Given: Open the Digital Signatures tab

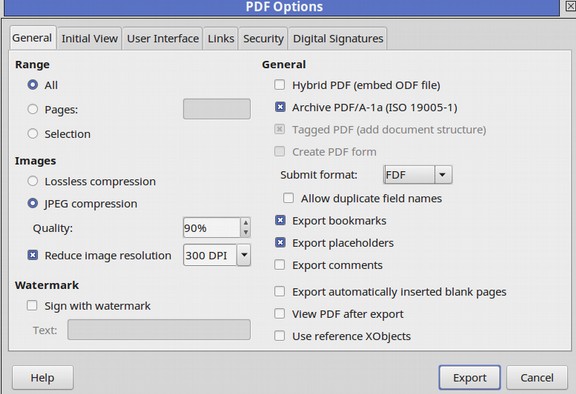Looking at the screenshot, I should pos(338,39).
